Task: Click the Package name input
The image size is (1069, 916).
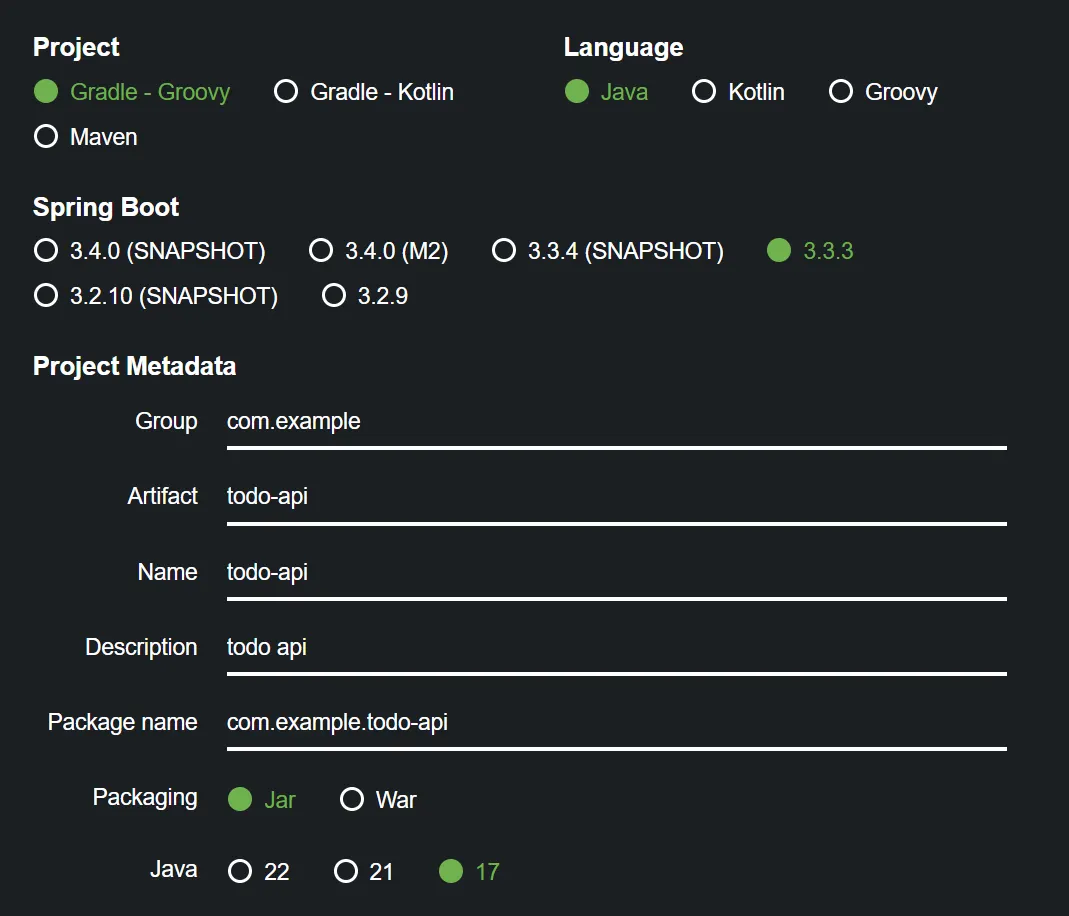Action: point(616,722)
